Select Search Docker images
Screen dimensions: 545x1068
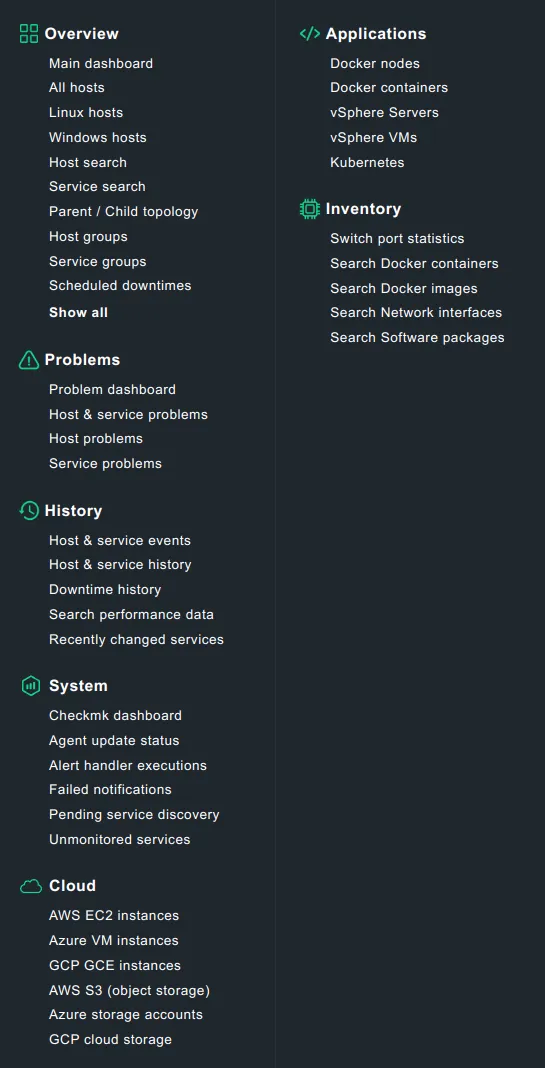point(404,288)
